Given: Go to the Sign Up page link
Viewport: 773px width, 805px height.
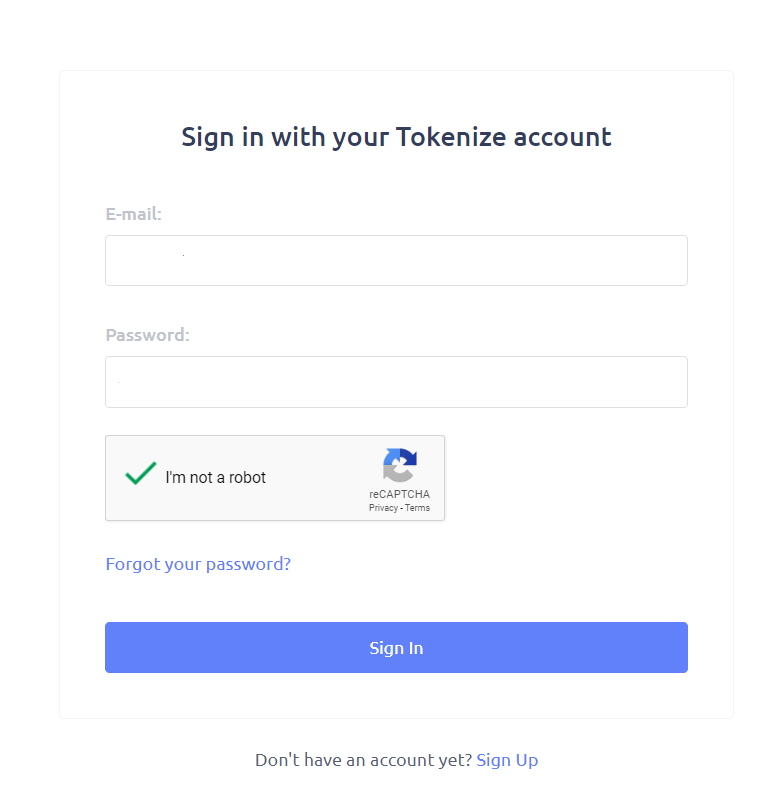Looking at the screenshot, I should pos(507,760).
